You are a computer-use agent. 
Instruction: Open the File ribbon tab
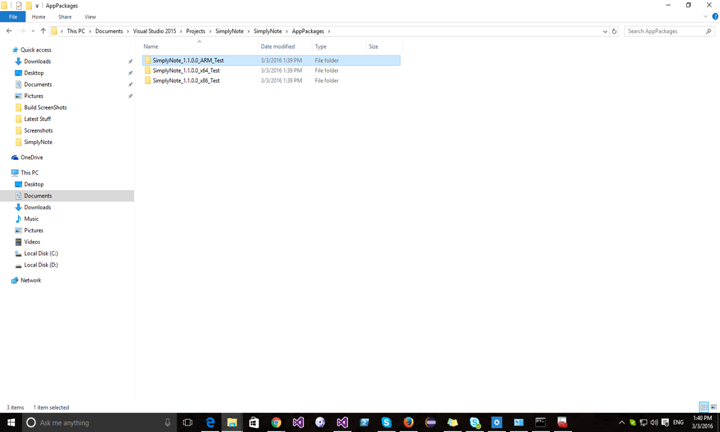coord(13,17)
